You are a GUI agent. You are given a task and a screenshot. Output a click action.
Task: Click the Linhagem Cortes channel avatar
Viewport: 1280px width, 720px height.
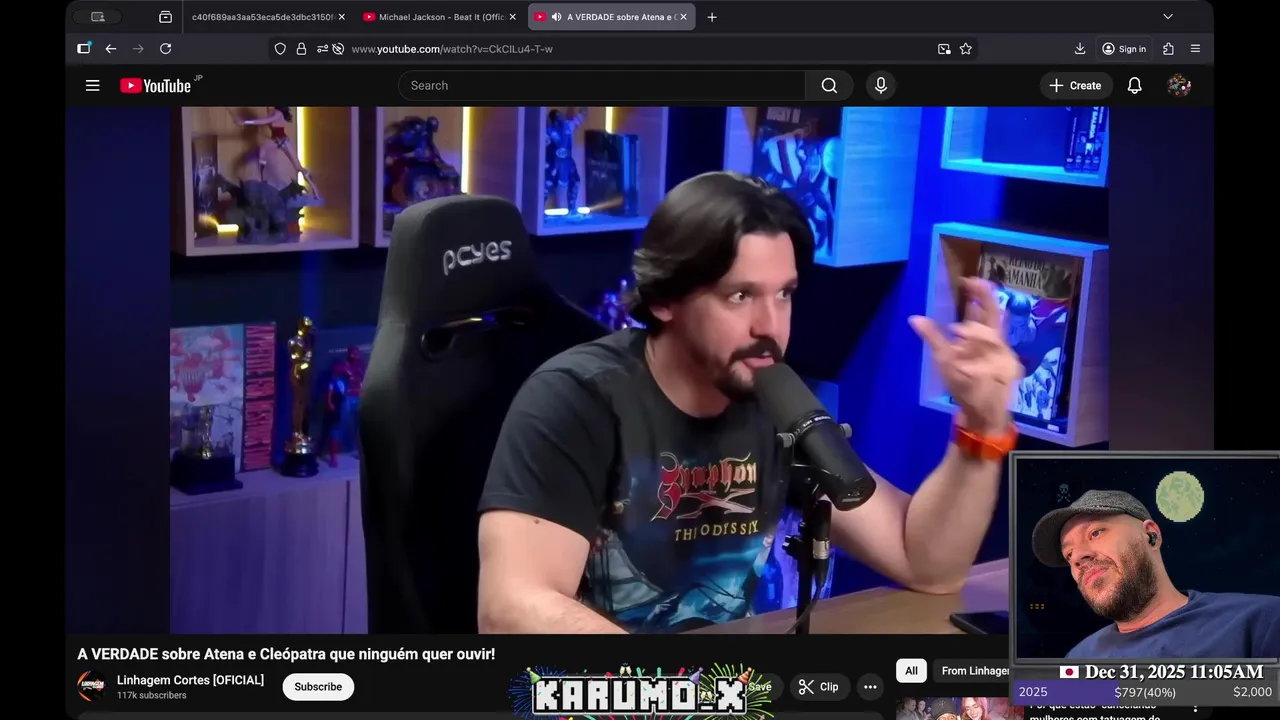pyautogui.click(x=91, y=686)
